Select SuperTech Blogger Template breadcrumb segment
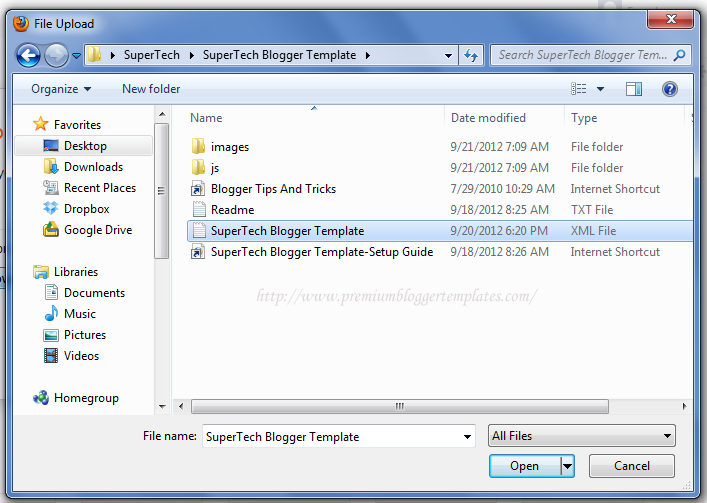Viewport: 707px width, 503px height. [279, 55]
